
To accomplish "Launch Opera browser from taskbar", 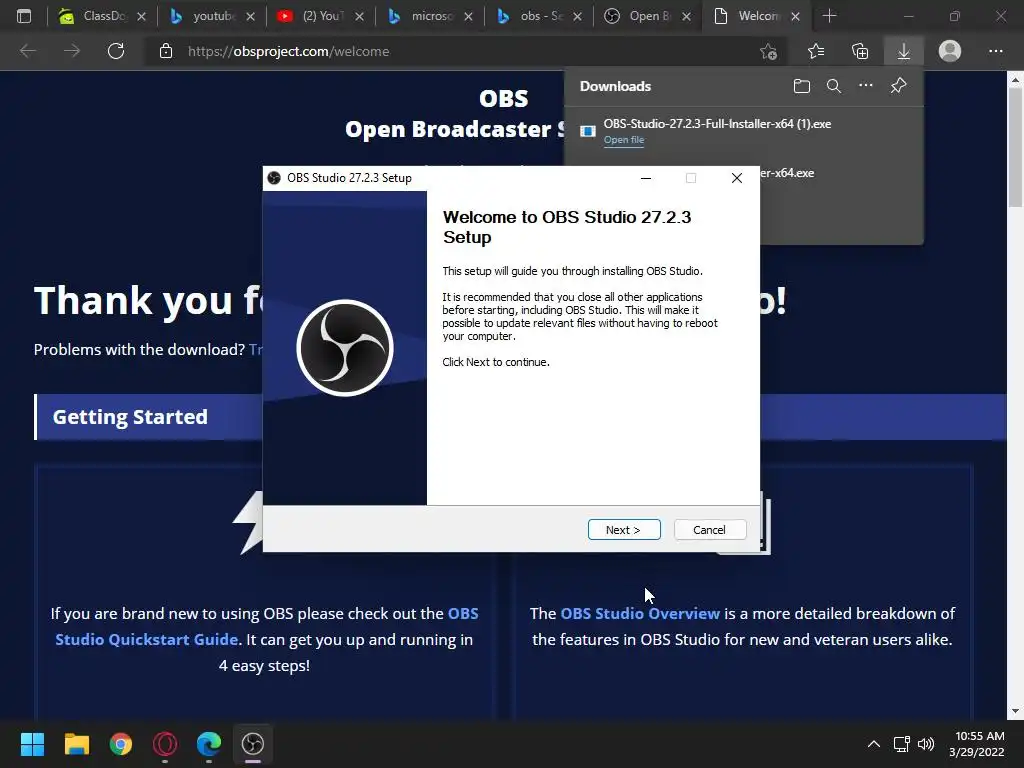I will (165, 744).
